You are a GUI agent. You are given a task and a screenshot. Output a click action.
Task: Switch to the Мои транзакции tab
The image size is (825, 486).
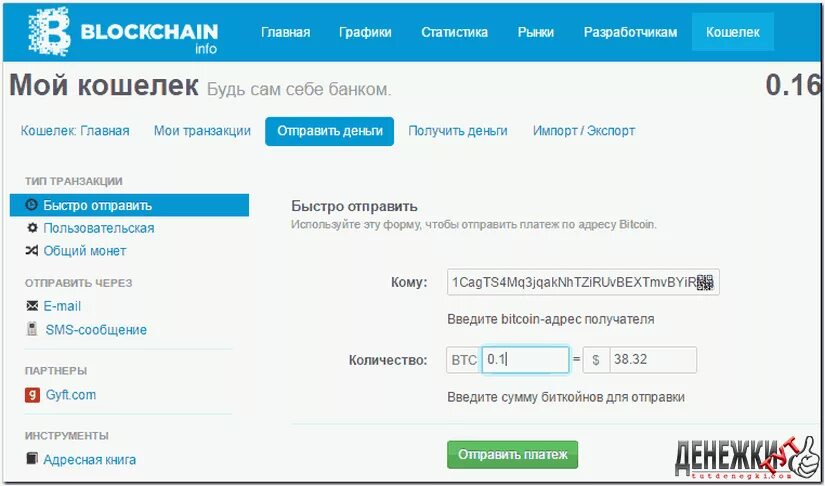[202, 130]
